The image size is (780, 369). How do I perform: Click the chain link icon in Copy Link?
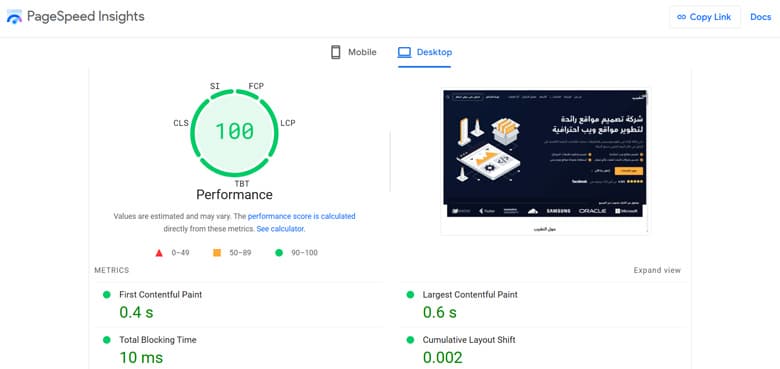[x=682, y=17]
